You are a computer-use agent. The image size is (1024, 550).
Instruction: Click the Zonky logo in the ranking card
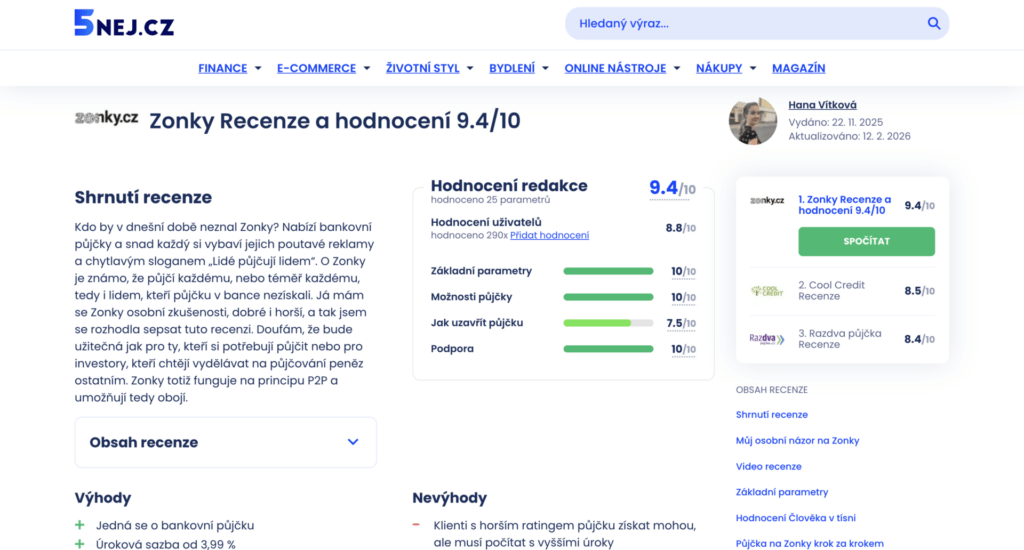coord(767,201)
